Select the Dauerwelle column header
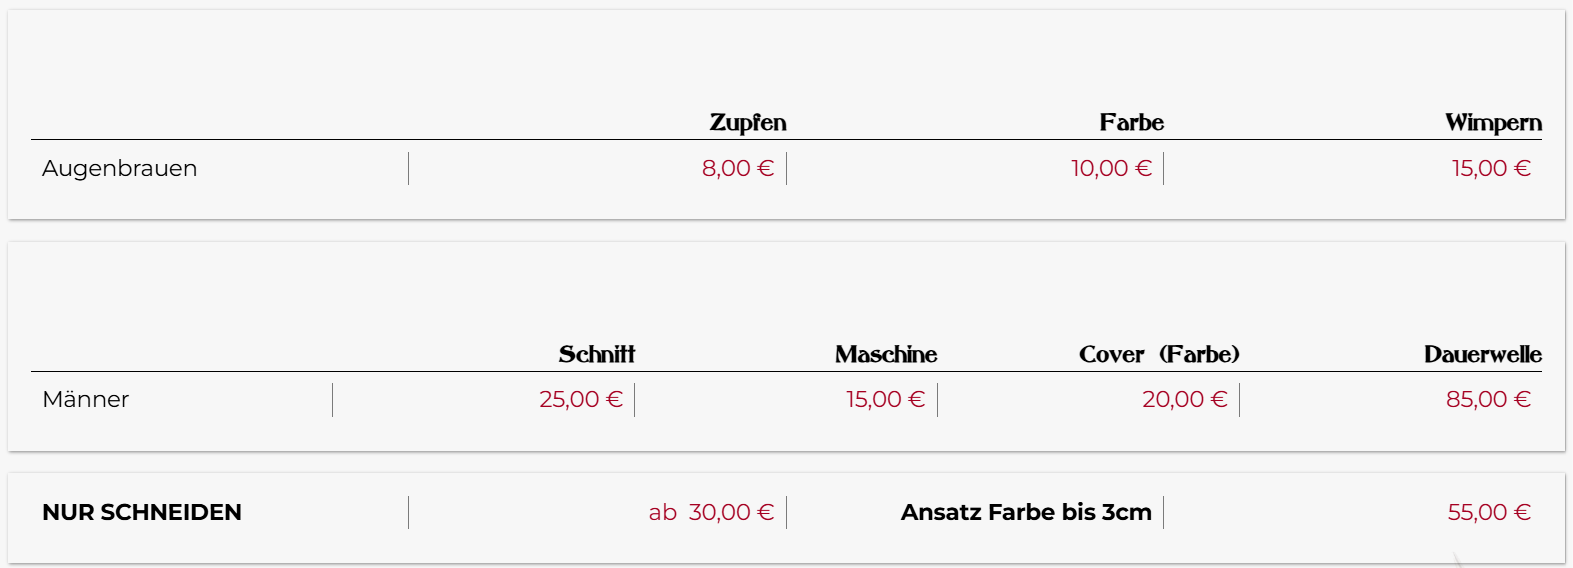Viewport: 1573px width, 568px height. tap(1482, 354)
